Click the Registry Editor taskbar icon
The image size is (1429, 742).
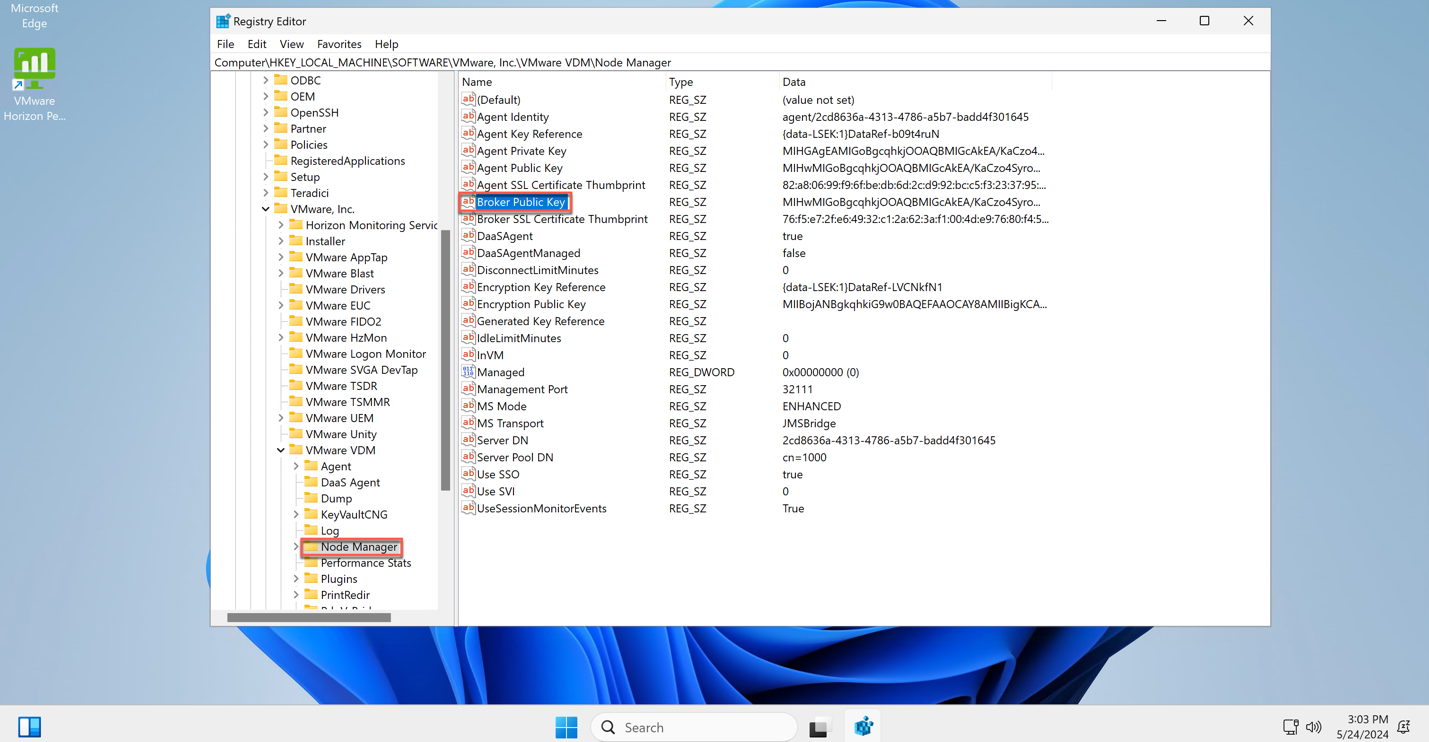click(x=864, y=727)
